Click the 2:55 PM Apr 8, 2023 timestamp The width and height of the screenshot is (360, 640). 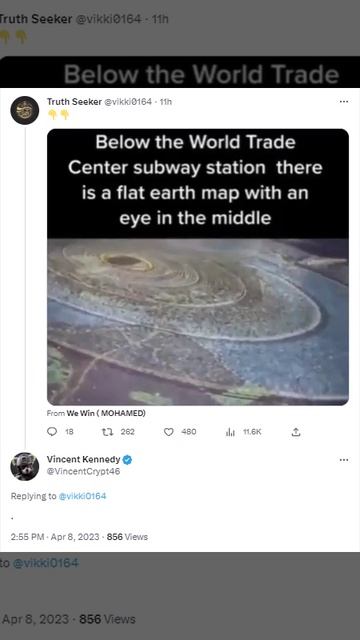click(55, 537)
